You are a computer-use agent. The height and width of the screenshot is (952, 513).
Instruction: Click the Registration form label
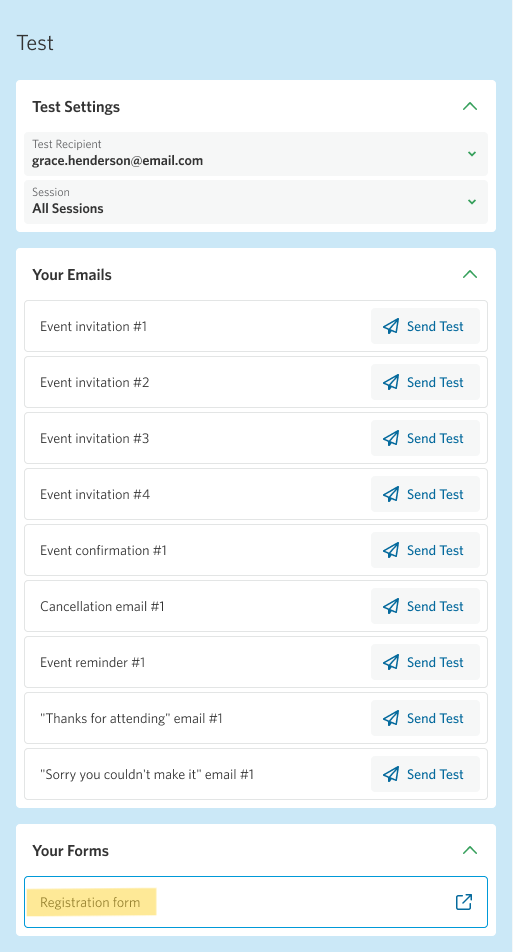point(90,902)
